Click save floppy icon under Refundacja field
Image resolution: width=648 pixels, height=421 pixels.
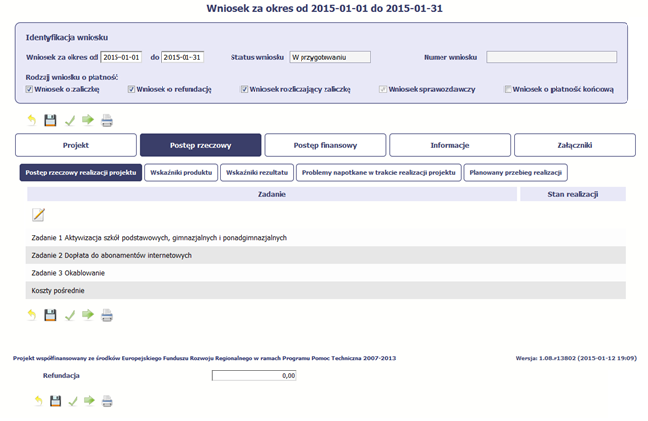click(55, 401)
